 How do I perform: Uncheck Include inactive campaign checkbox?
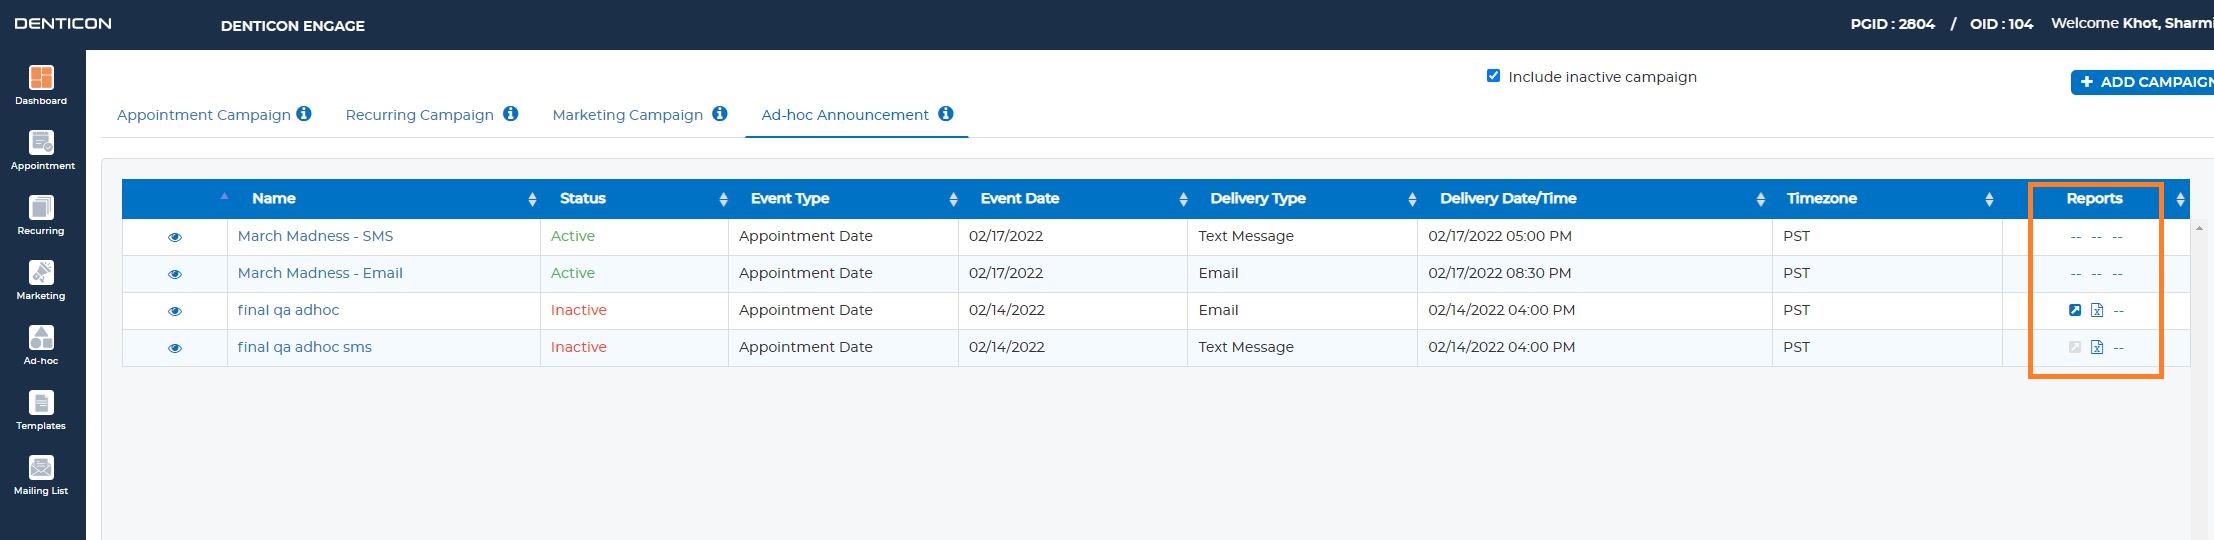(1493, 76)
